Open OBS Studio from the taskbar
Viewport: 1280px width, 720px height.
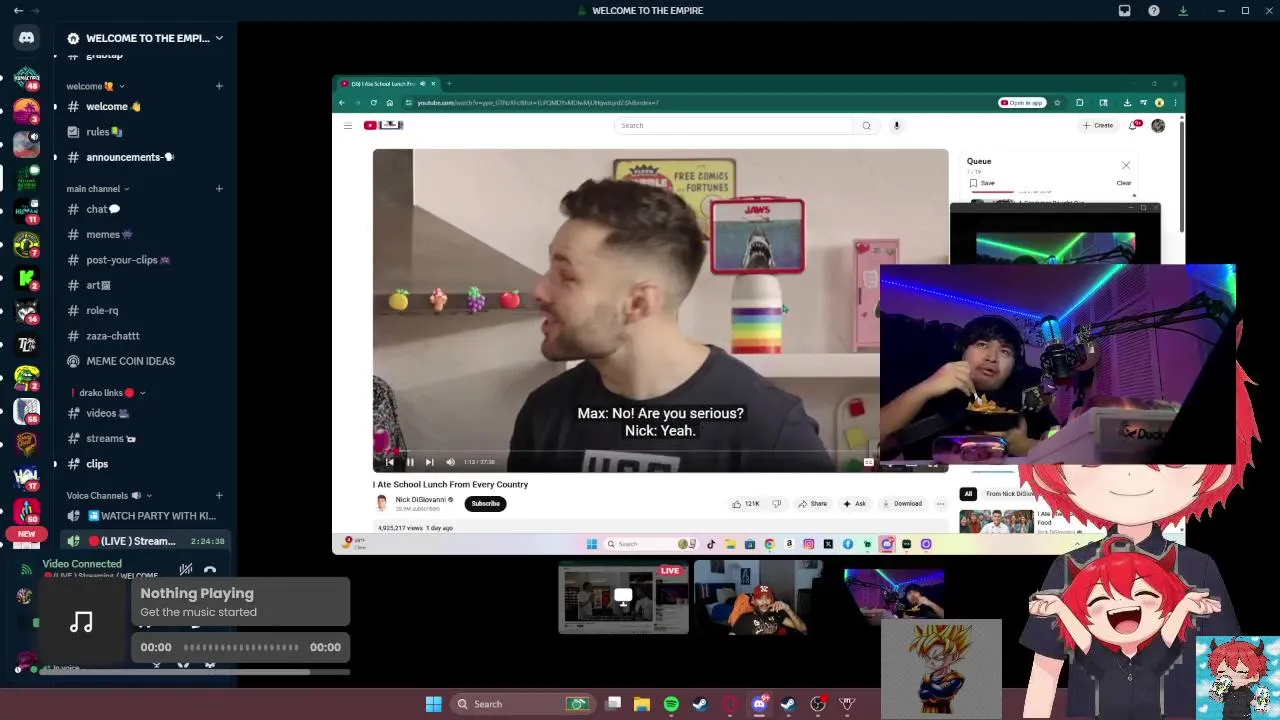(818, 704)
